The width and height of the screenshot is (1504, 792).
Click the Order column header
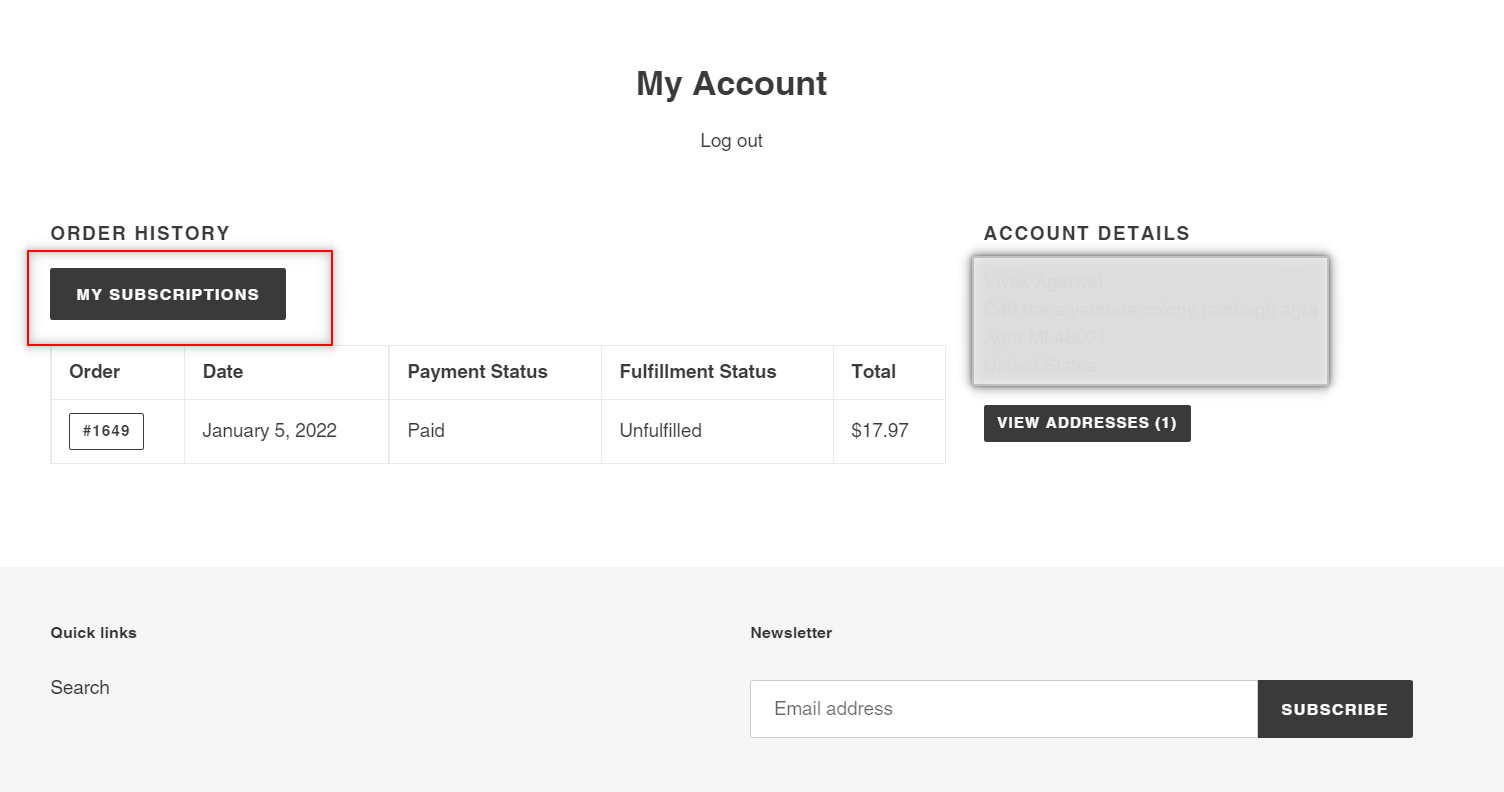(x=95, y=372)
